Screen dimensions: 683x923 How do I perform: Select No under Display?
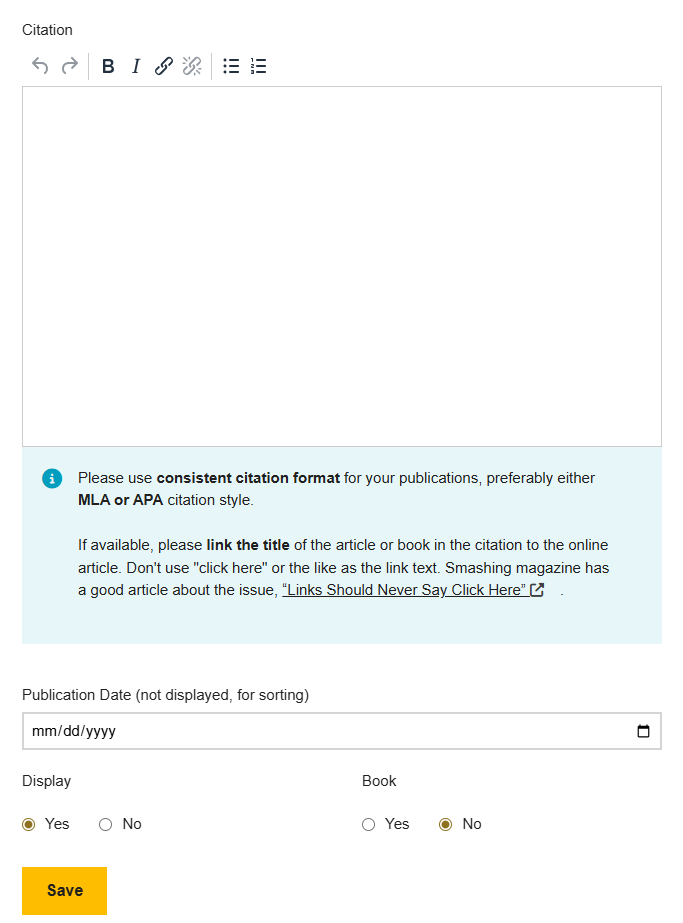coord(105,824)
